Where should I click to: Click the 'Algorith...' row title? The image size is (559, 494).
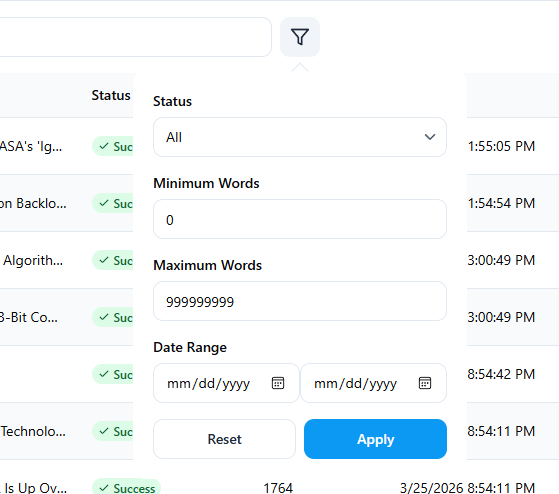(x=33, y=261)
